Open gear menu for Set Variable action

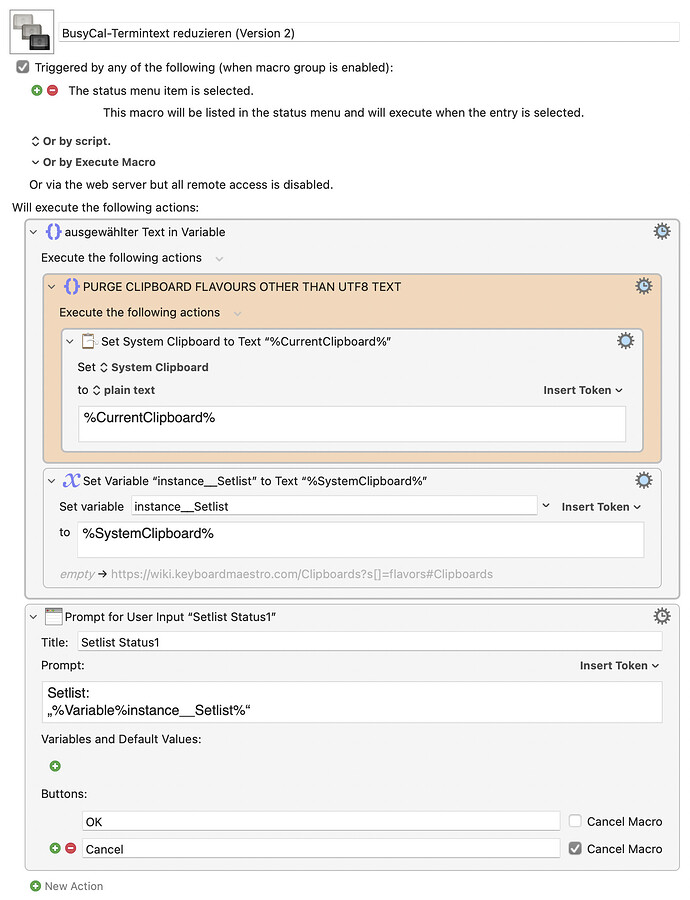pyautogui.click(x=644, y=481)
